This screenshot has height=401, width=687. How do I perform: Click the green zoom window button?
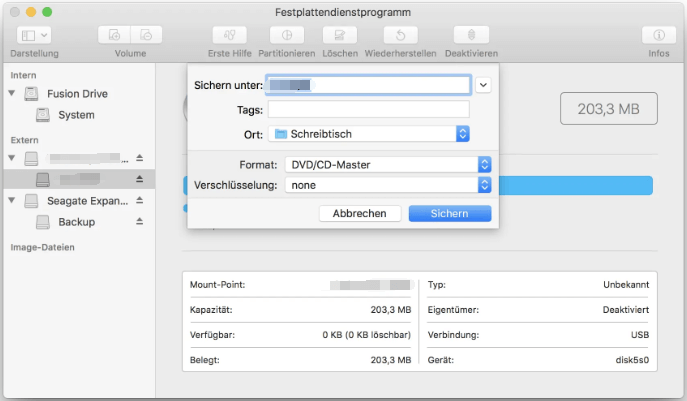(47, 12)
